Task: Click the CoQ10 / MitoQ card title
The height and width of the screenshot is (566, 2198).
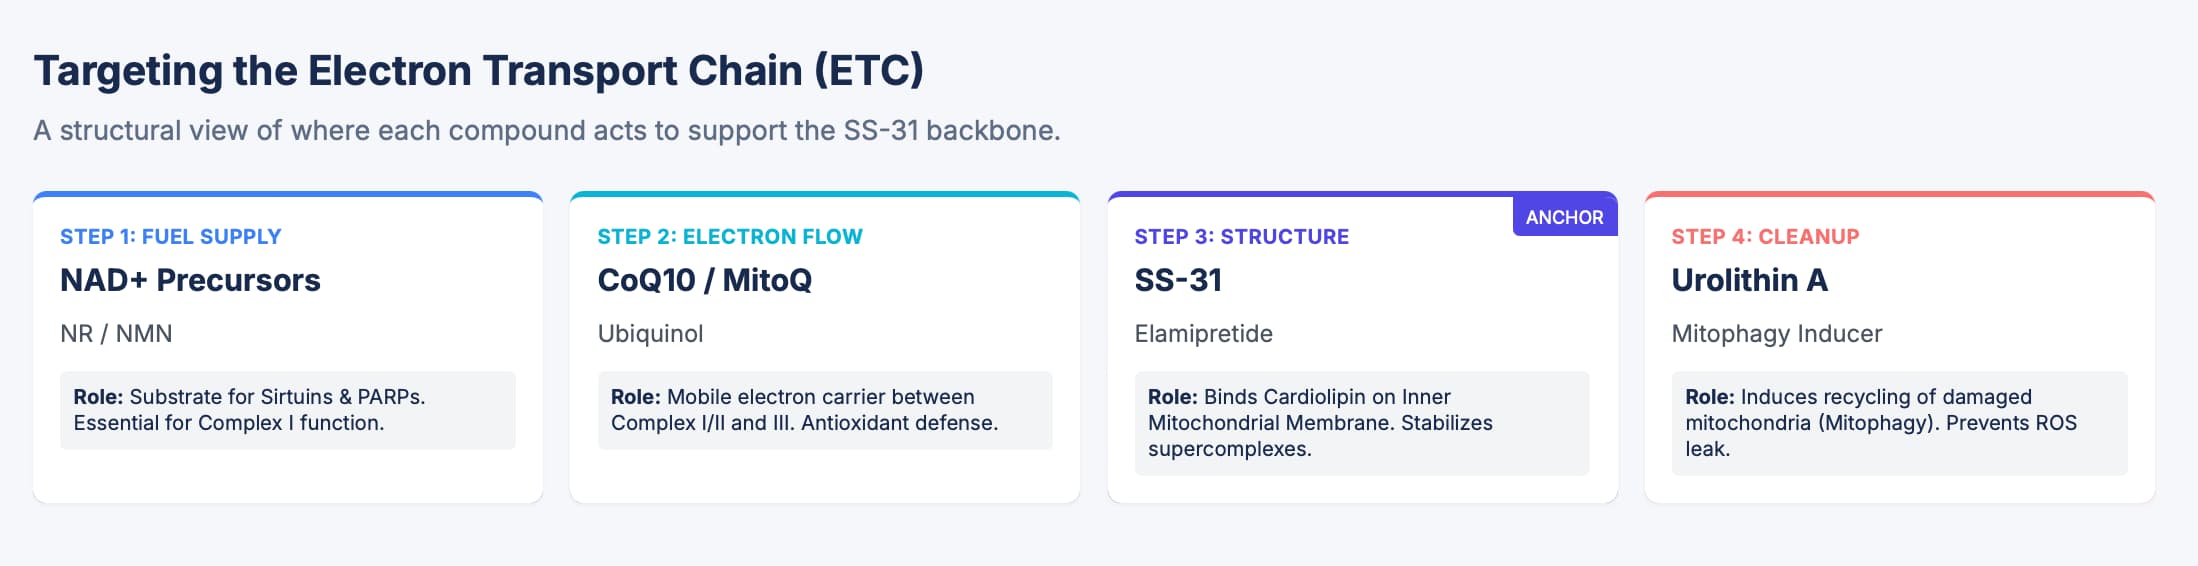Action: [704, 280]
